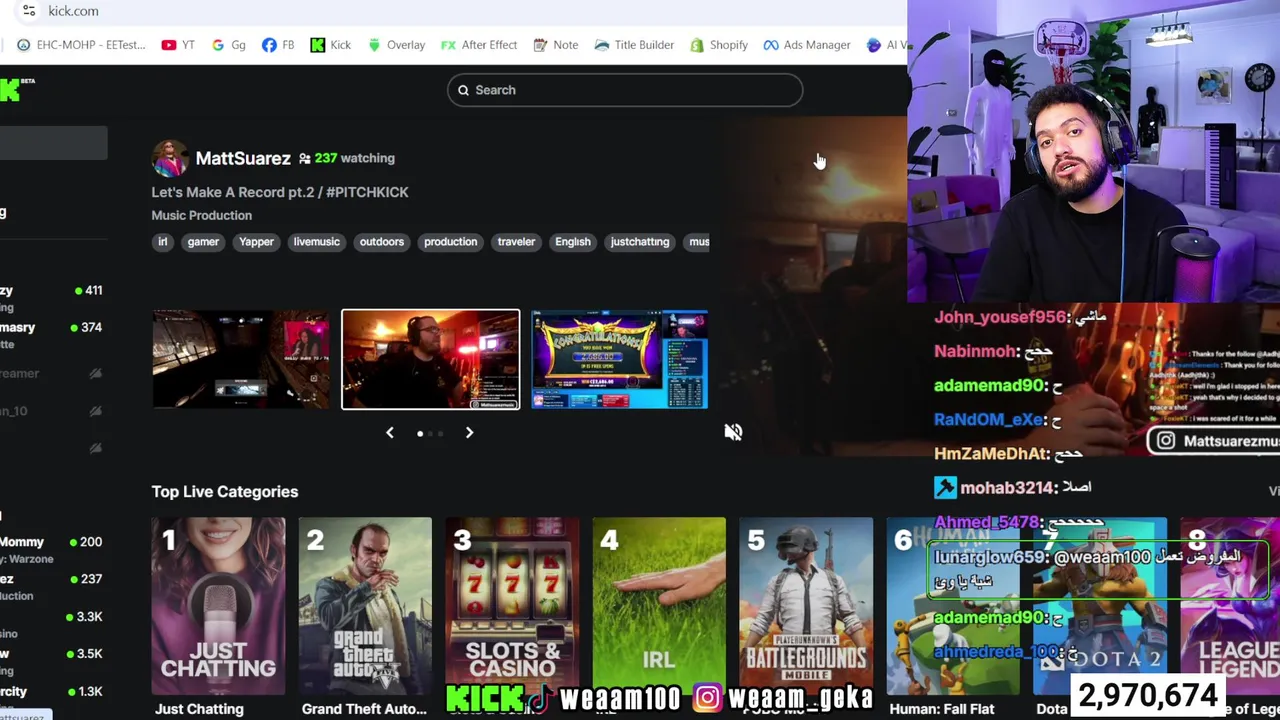Select the gamer tag

tap(203, 242)
